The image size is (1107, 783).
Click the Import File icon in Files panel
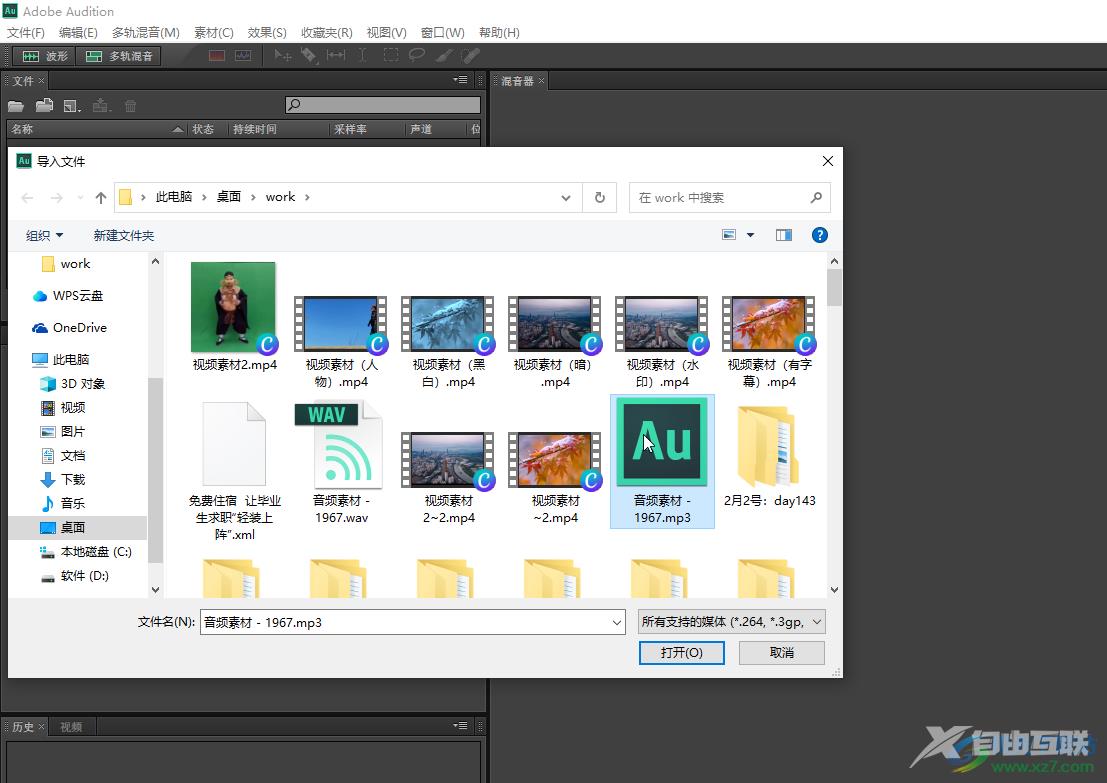[x=44, y=106]
